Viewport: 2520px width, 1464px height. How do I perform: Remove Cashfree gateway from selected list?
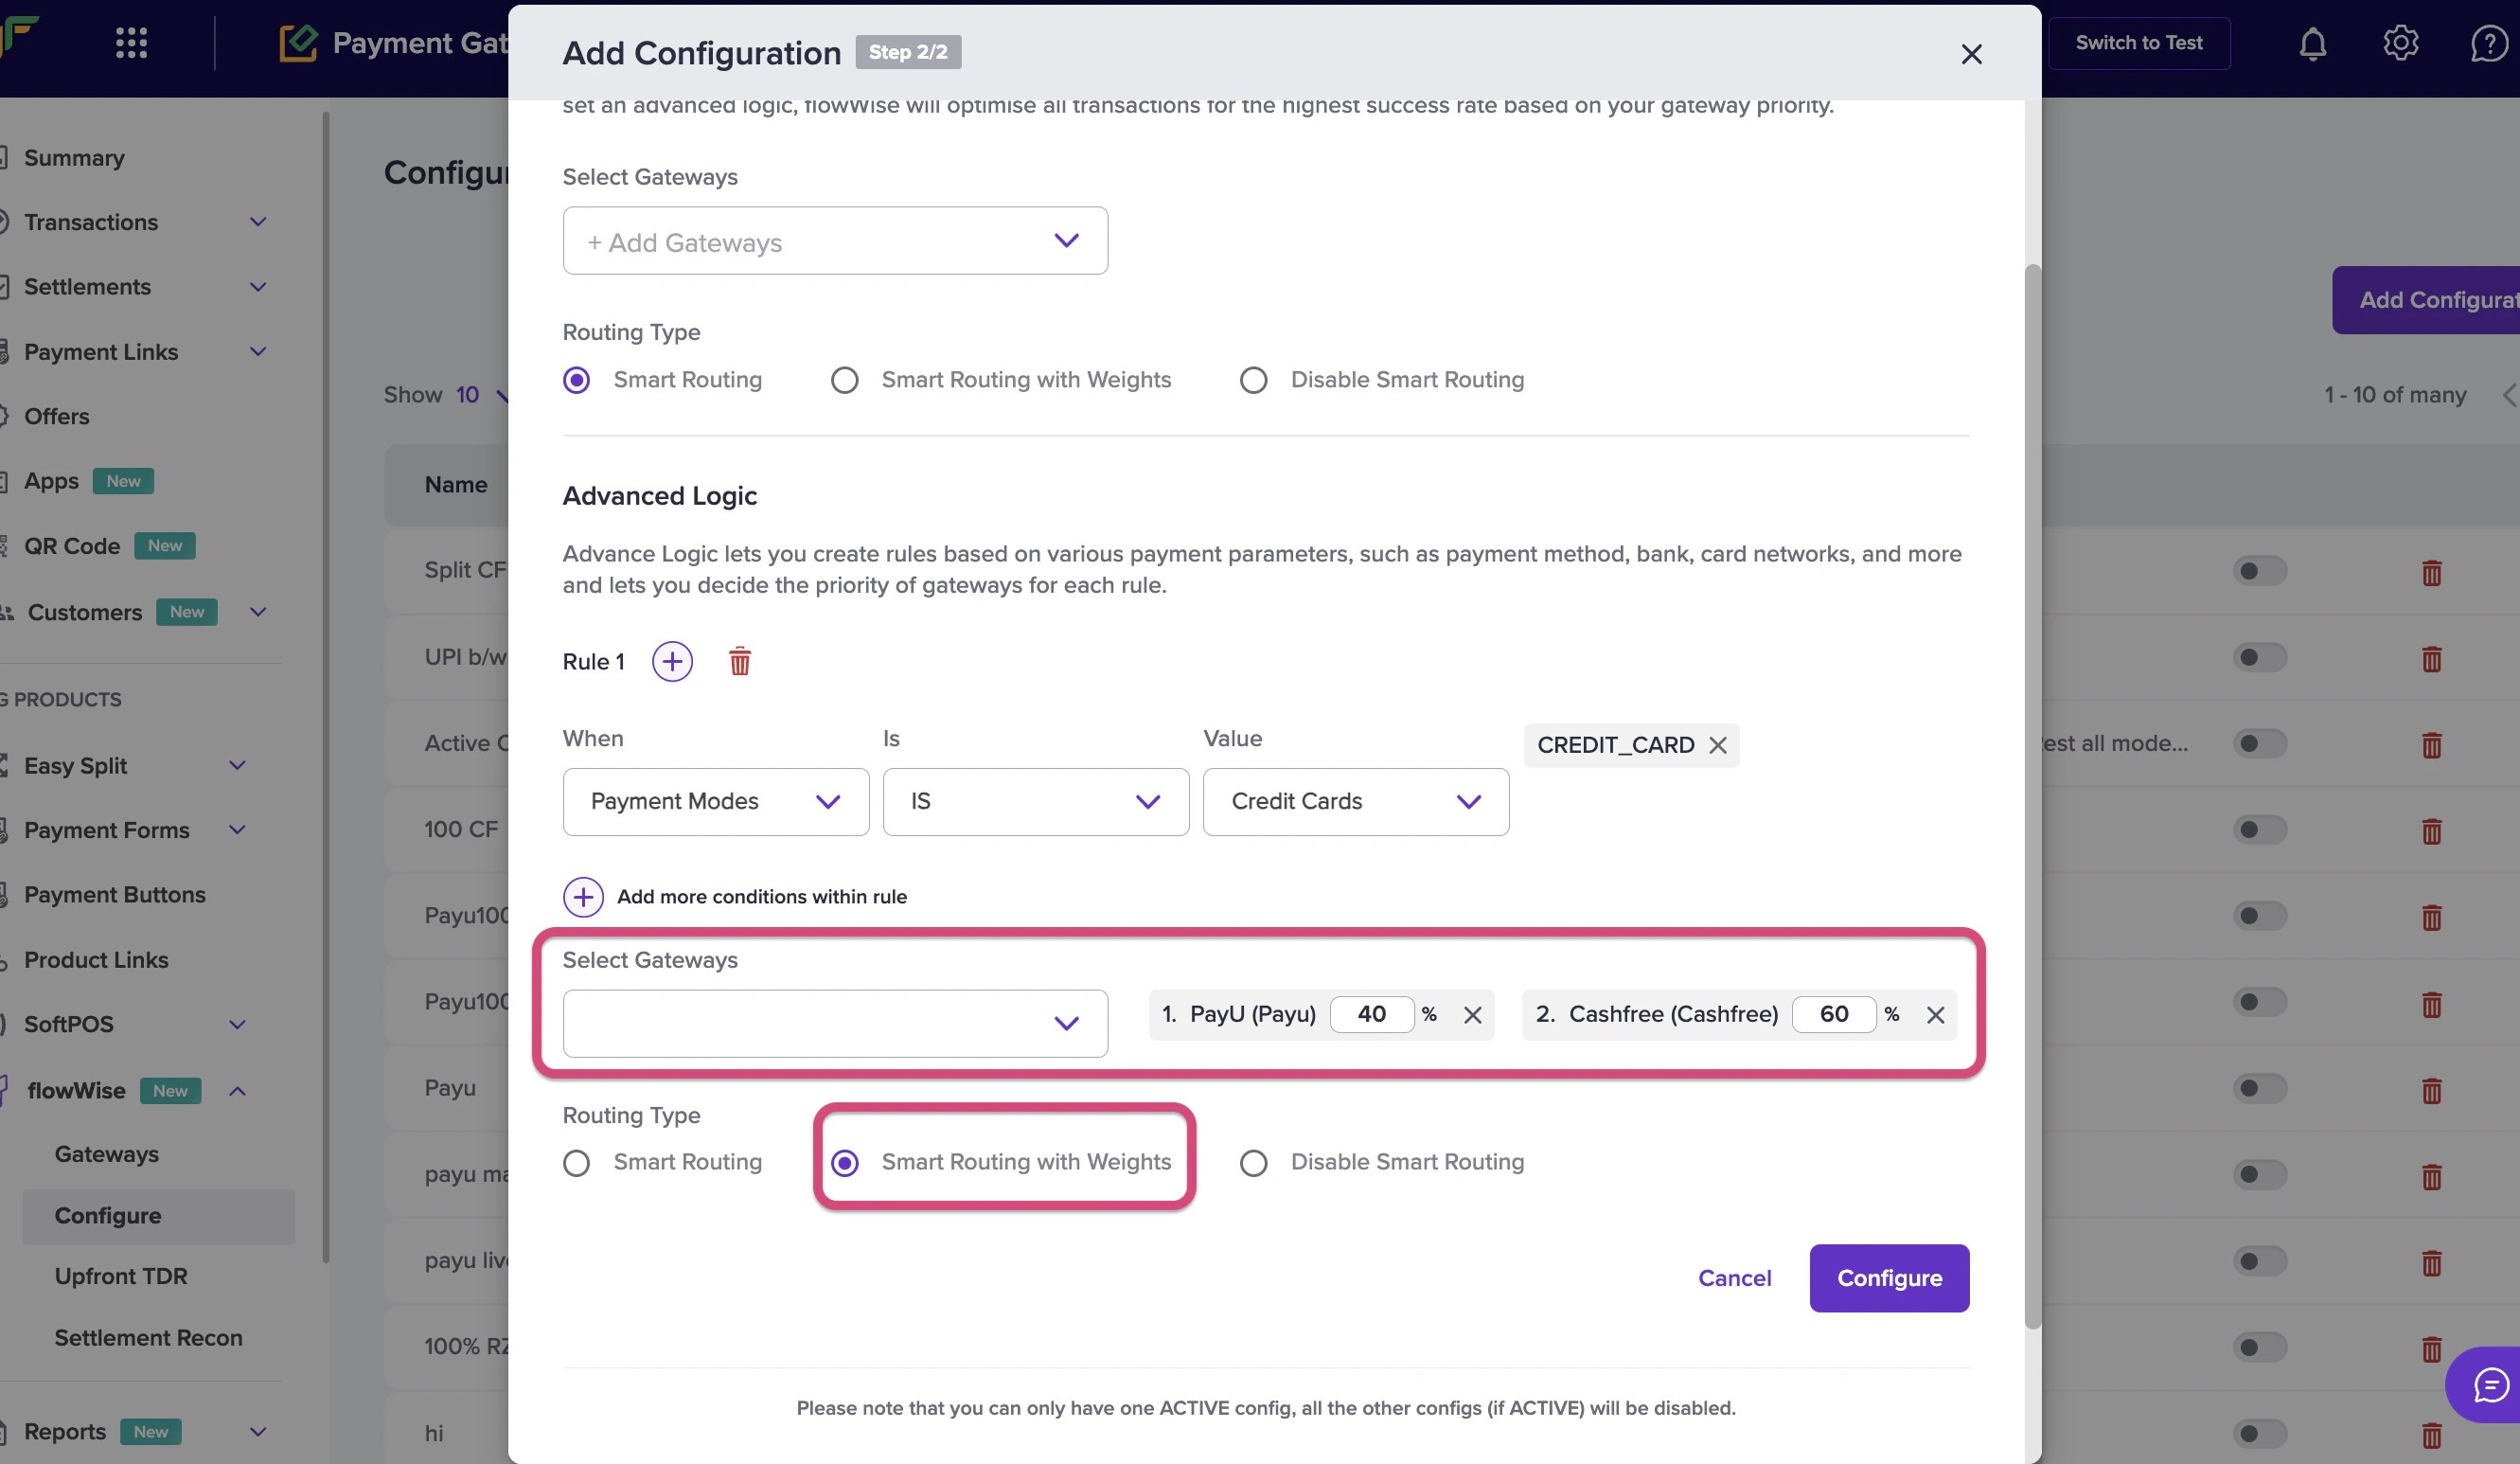1935,1015
